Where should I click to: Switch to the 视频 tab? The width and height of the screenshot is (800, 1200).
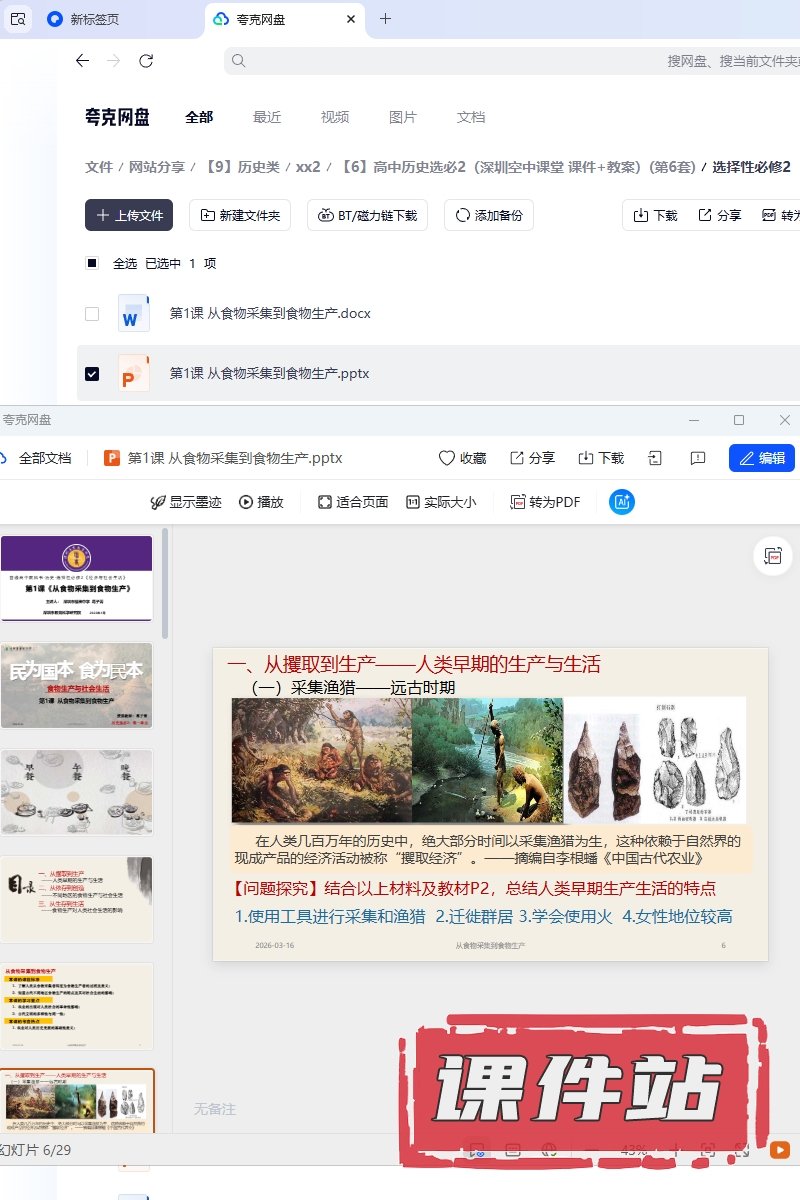tap(335, 117)
